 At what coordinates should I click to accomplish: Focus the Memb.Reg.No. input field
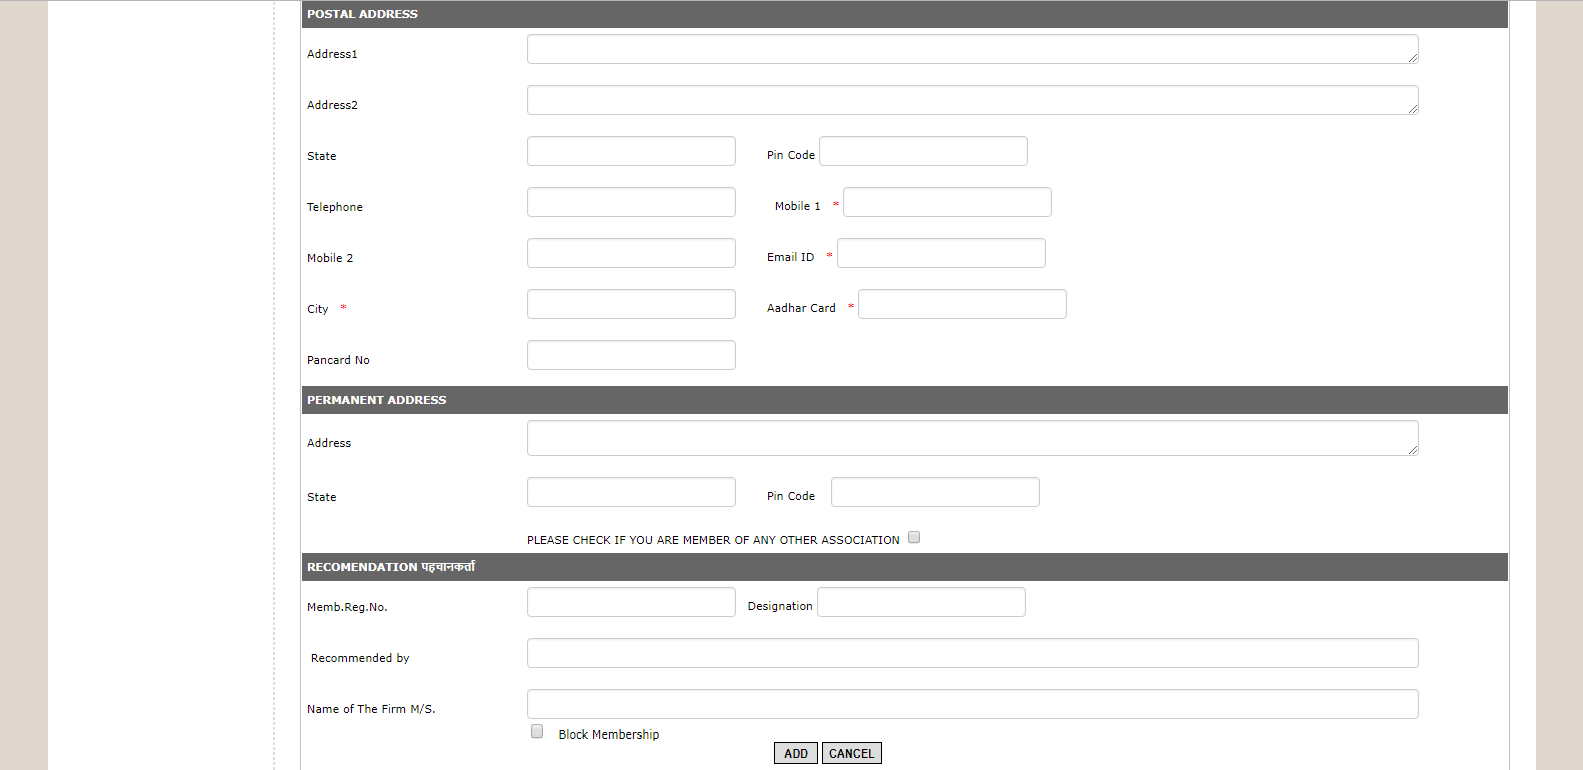[631, 602]
